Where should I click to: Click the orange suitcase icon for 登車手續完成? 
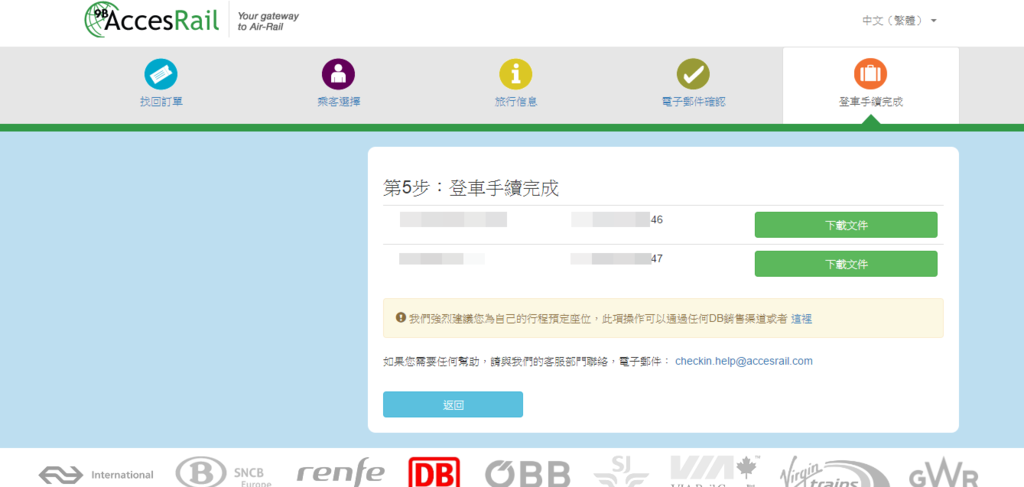871,74
